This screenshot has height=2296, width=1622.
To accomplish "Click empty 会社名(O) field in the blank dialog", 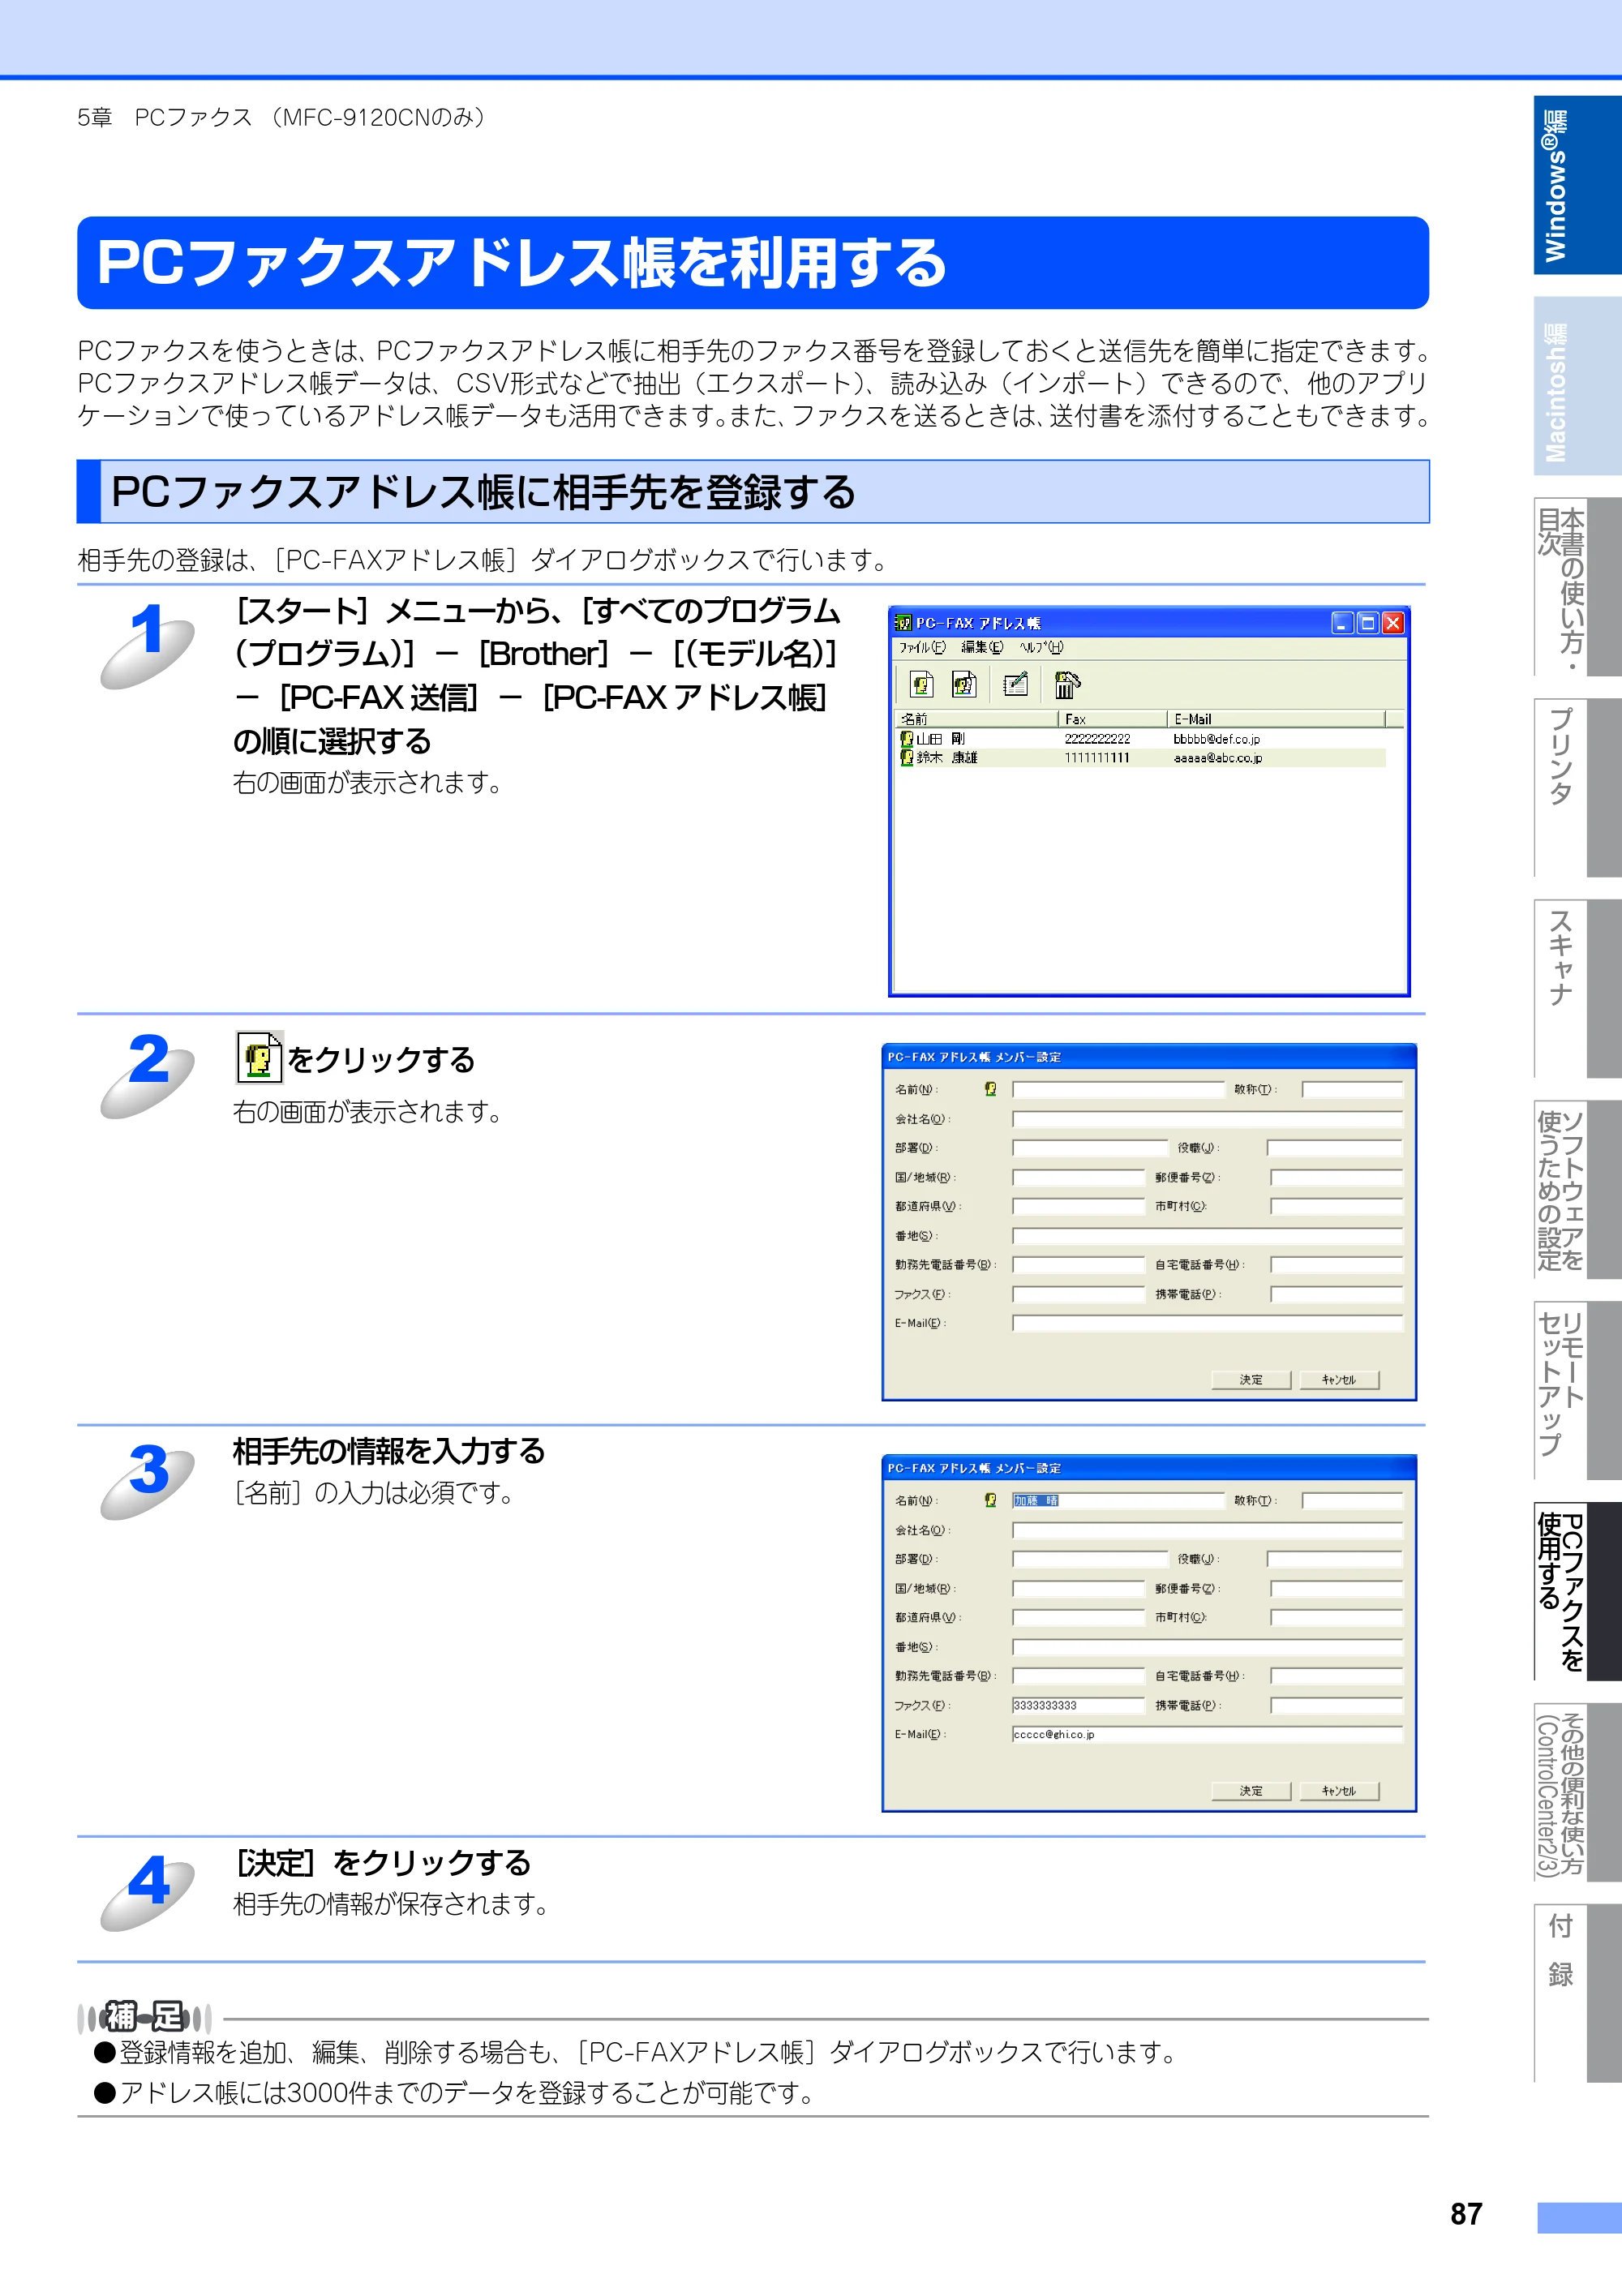I will [1207, 1119].
